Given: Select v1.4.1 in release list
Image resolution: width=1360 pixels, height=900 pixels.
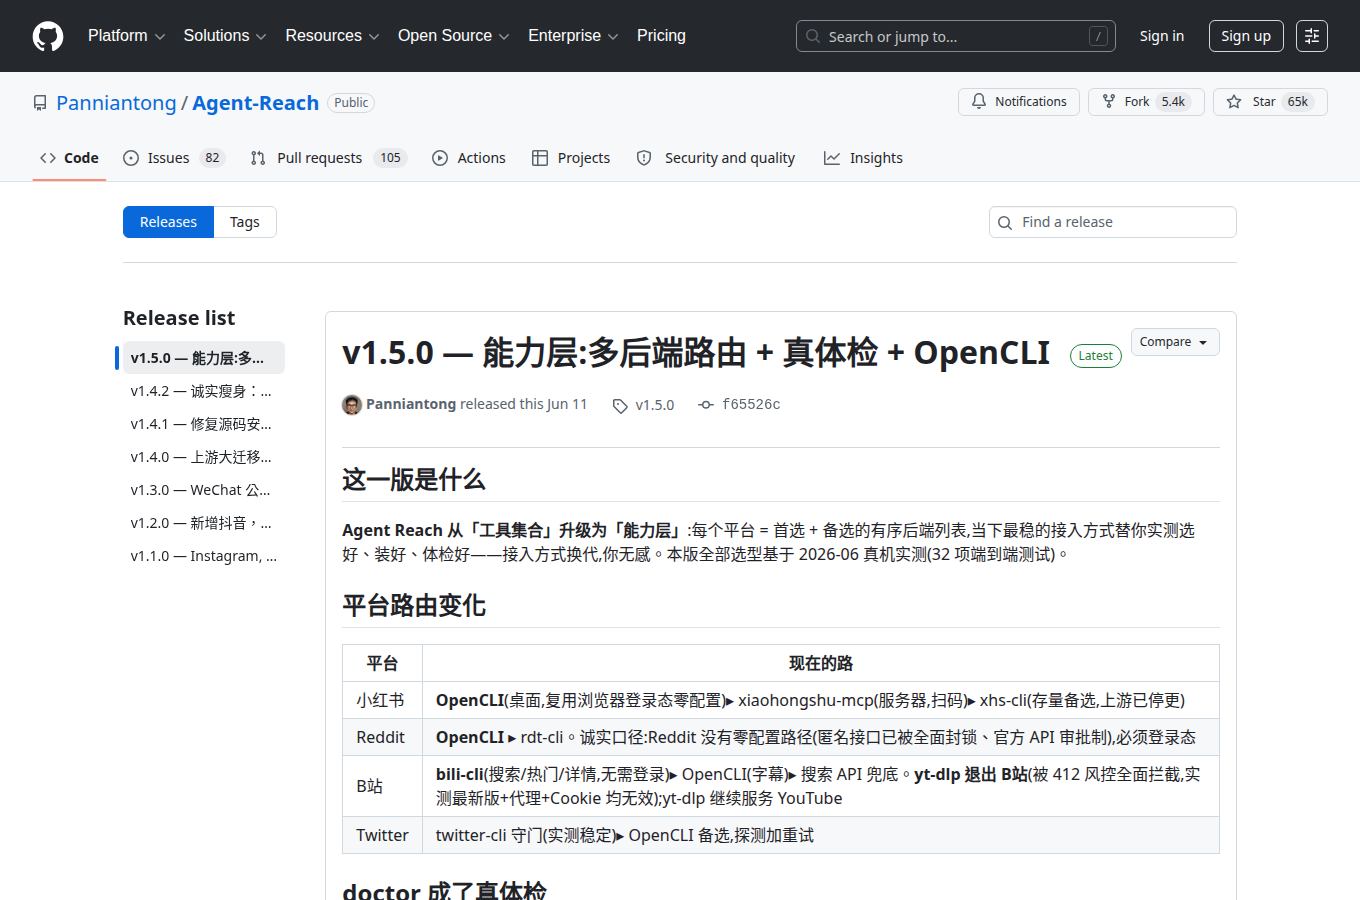Looking at the screenshot, I should (x=204, y=424).
